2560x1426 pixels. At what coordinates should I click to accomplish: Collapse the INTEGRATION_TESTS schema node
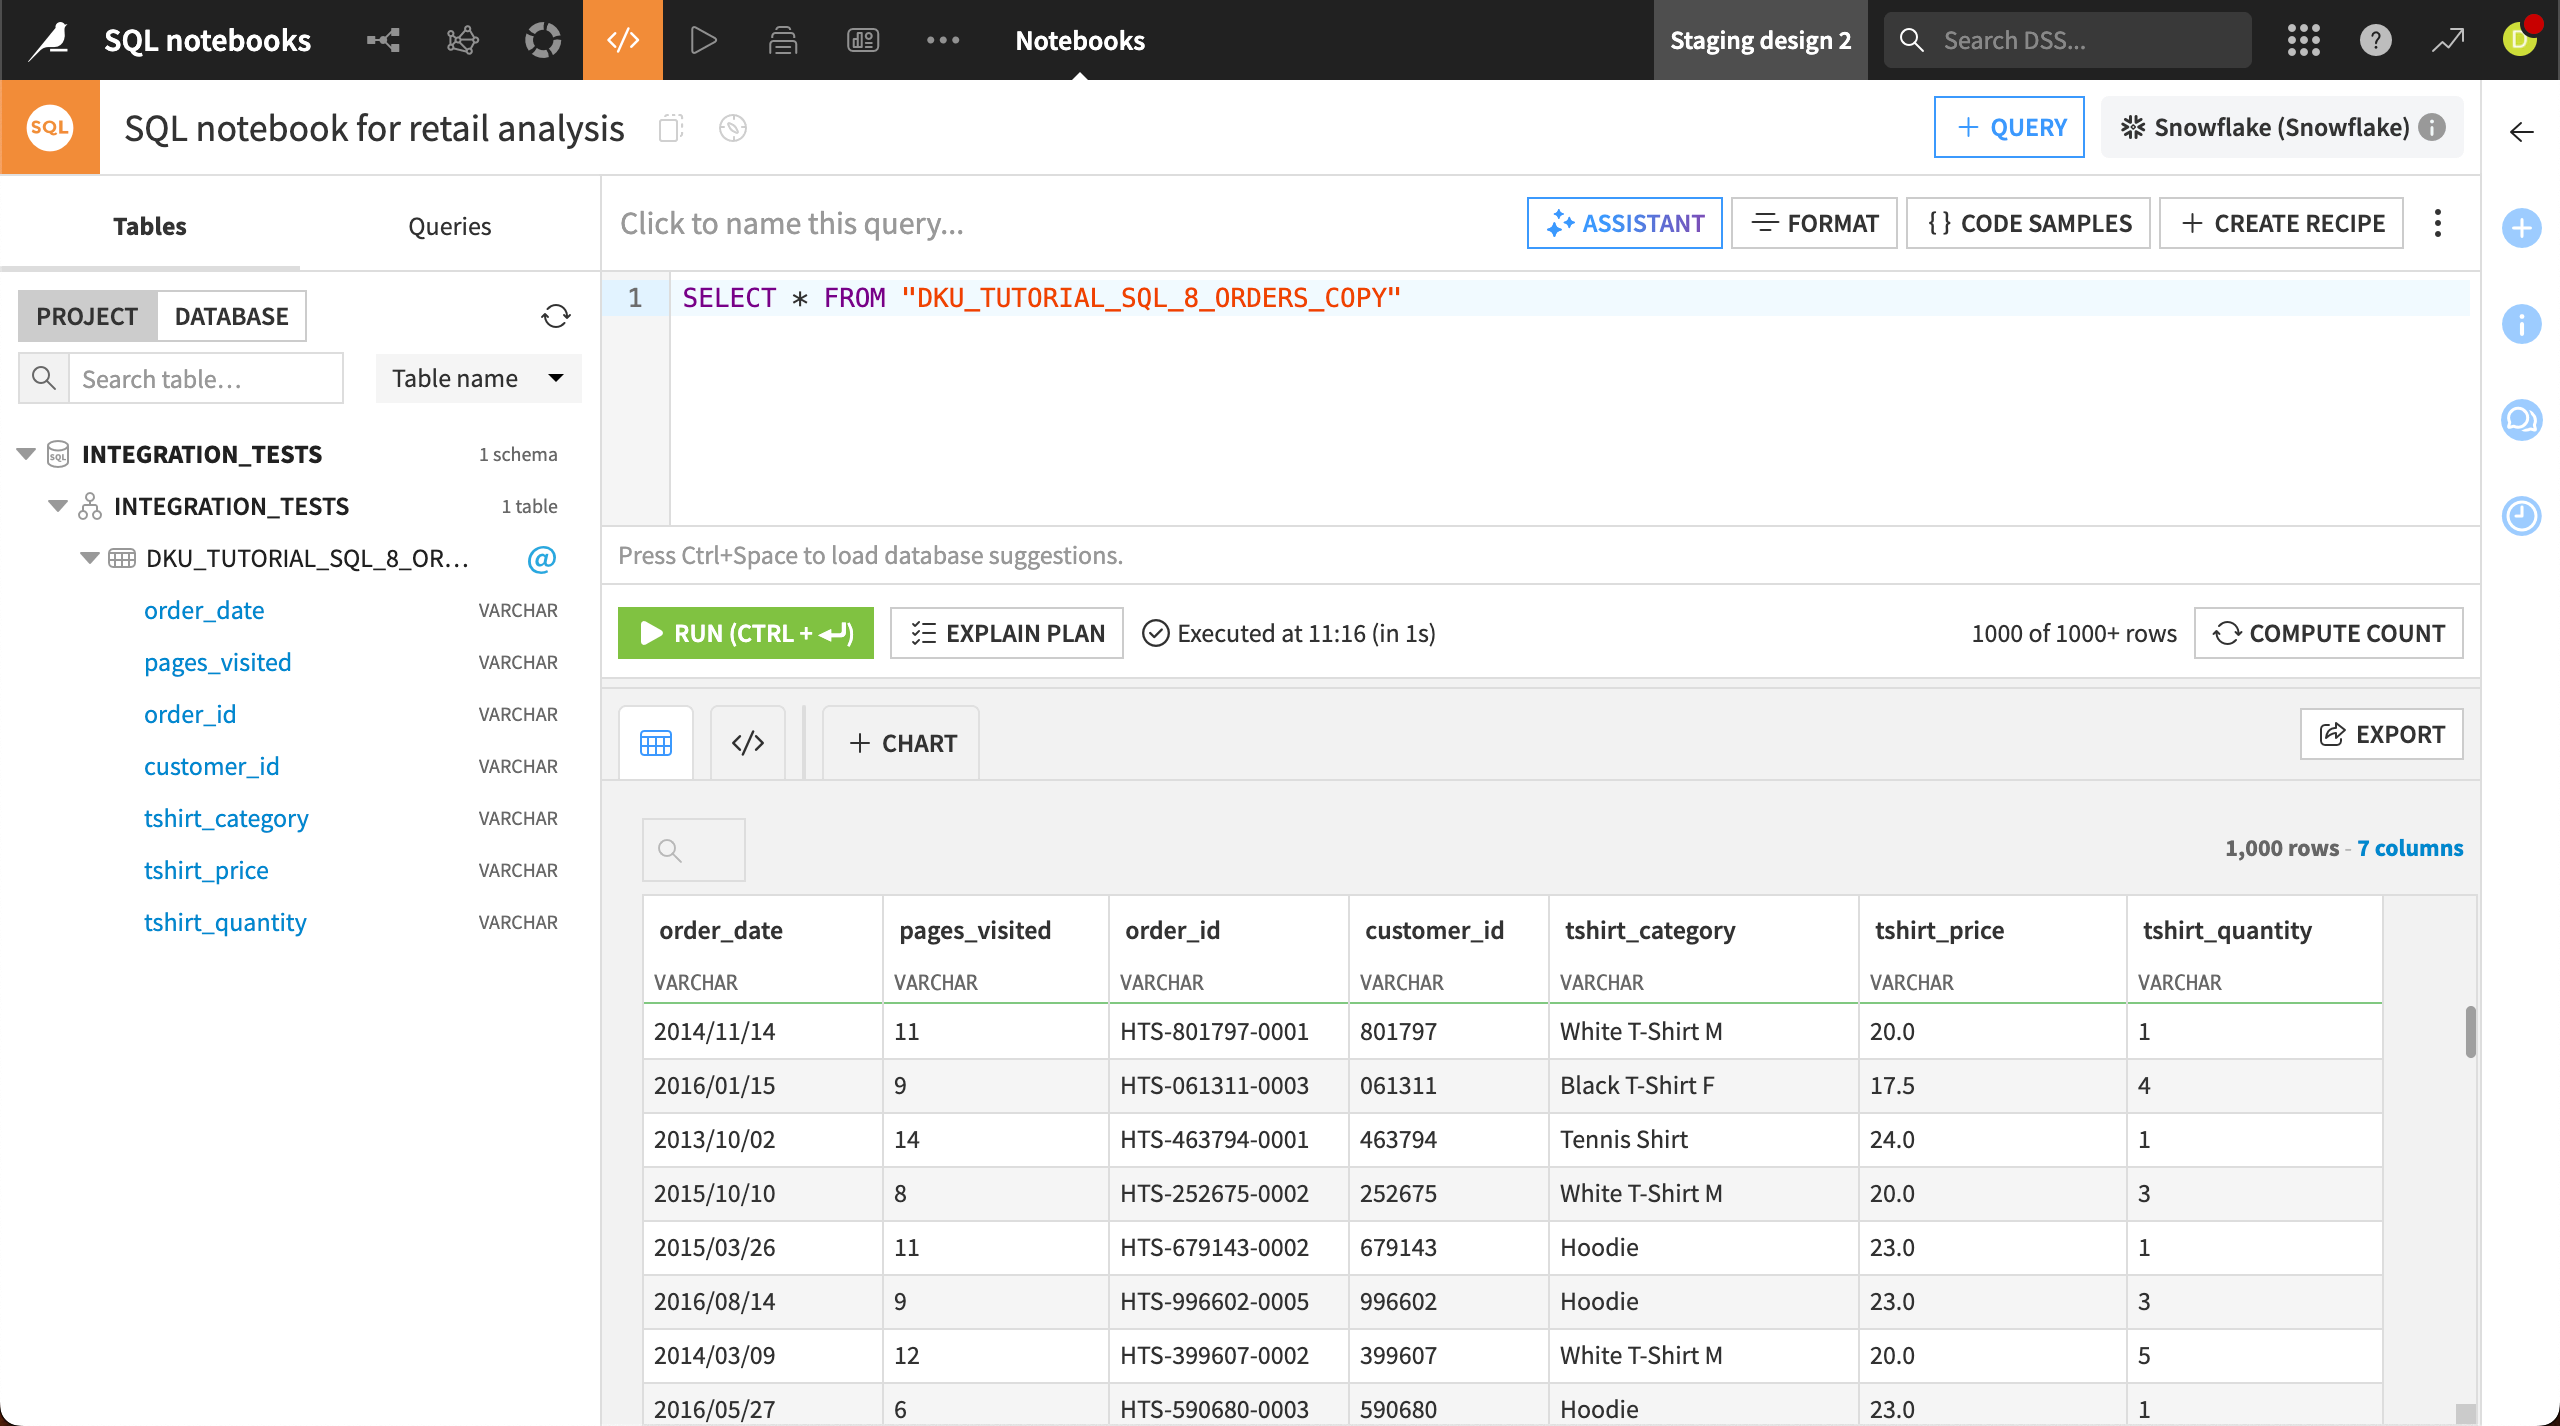57,505
